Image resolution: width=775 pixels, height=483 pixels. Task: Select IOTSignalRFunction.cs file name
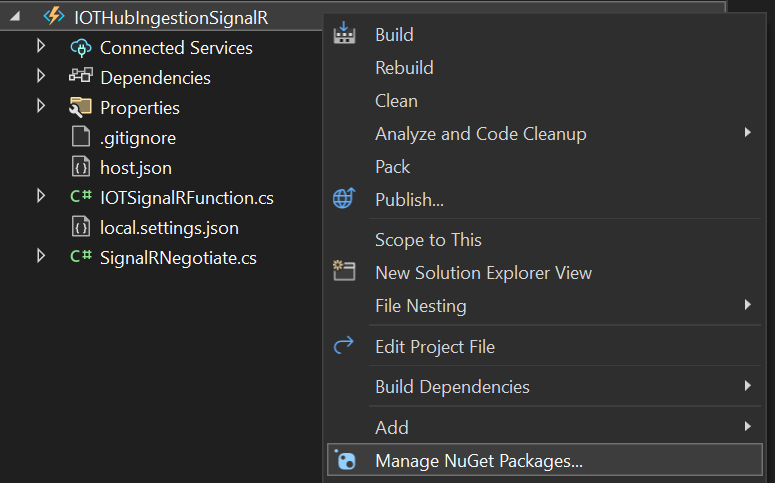(187, 198)
